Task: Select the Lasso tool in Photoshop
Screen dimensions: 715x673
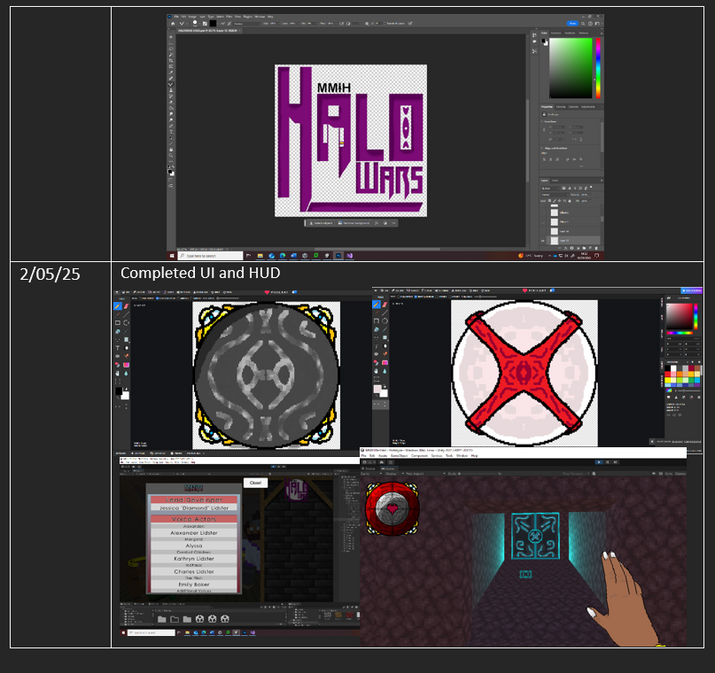Action: coord(171,49)
